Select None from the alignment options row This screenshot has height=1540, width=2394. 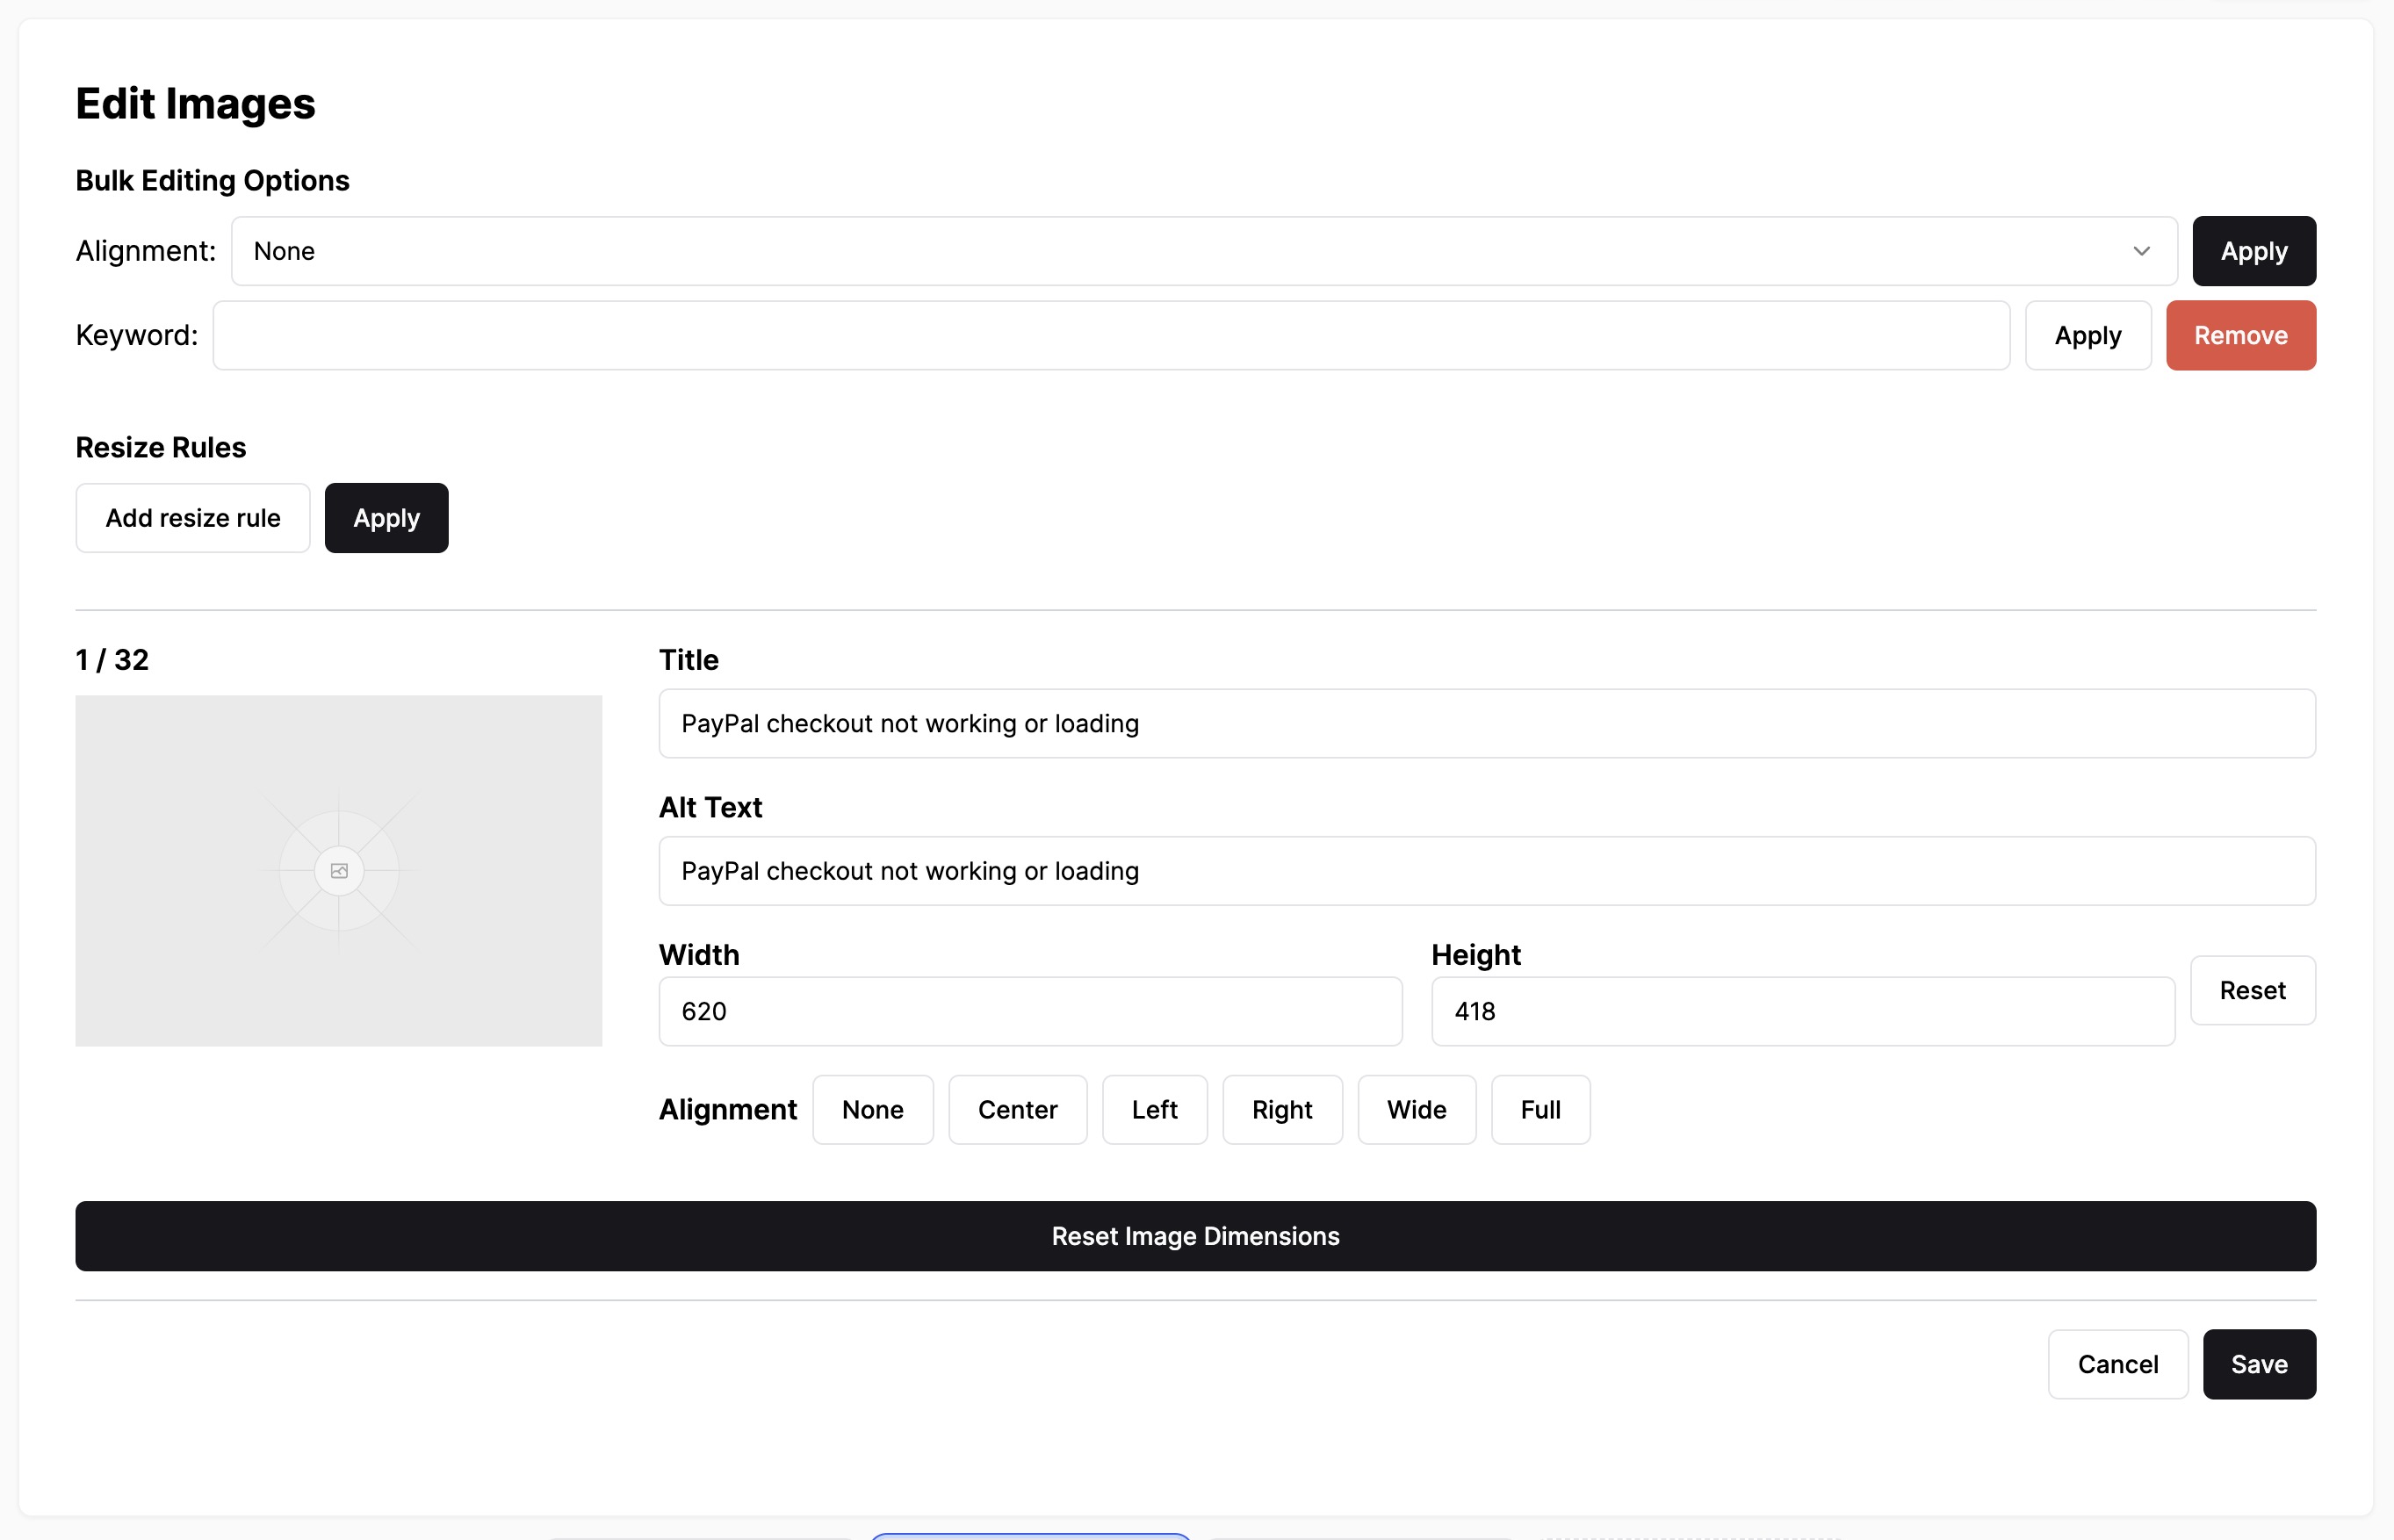872,1109
